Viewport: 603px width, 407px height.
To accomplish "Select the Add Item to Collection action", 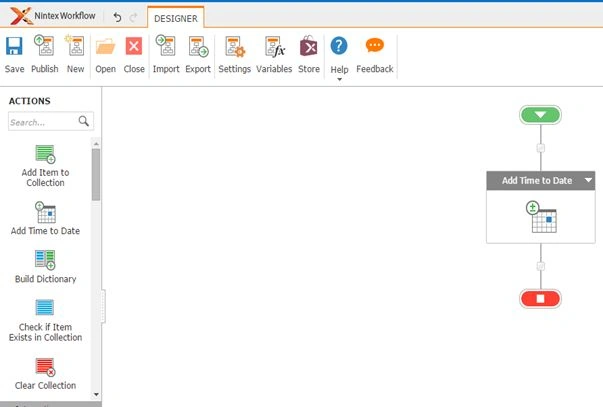I will (45, 166).
